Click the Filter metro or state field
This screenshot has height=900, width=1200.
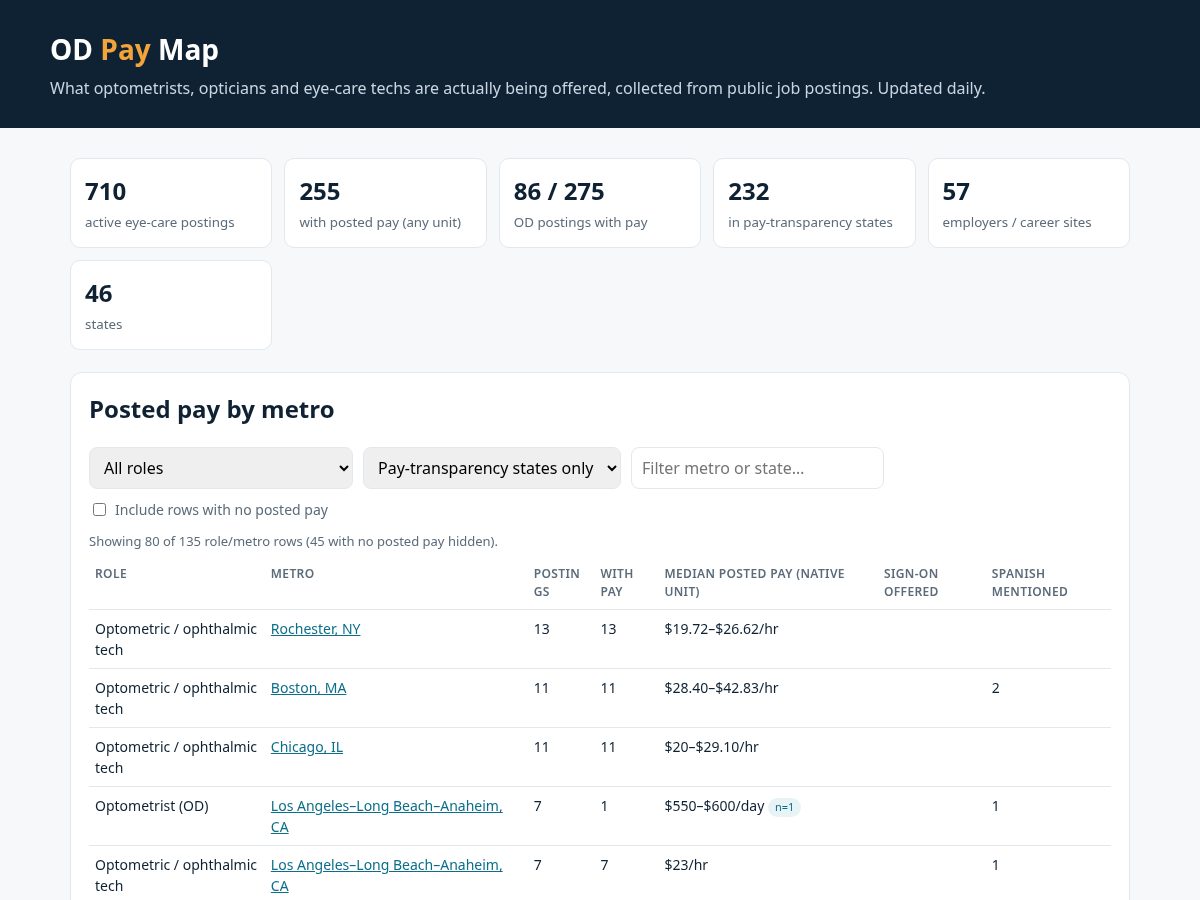[x=757, y=468]
